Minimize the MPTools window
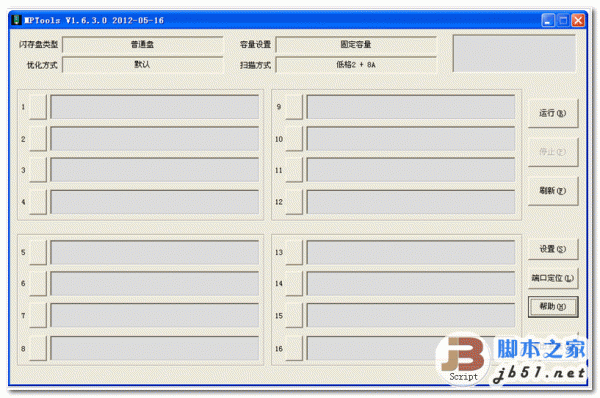The image size is (600, 398). [x=548, y=20]
